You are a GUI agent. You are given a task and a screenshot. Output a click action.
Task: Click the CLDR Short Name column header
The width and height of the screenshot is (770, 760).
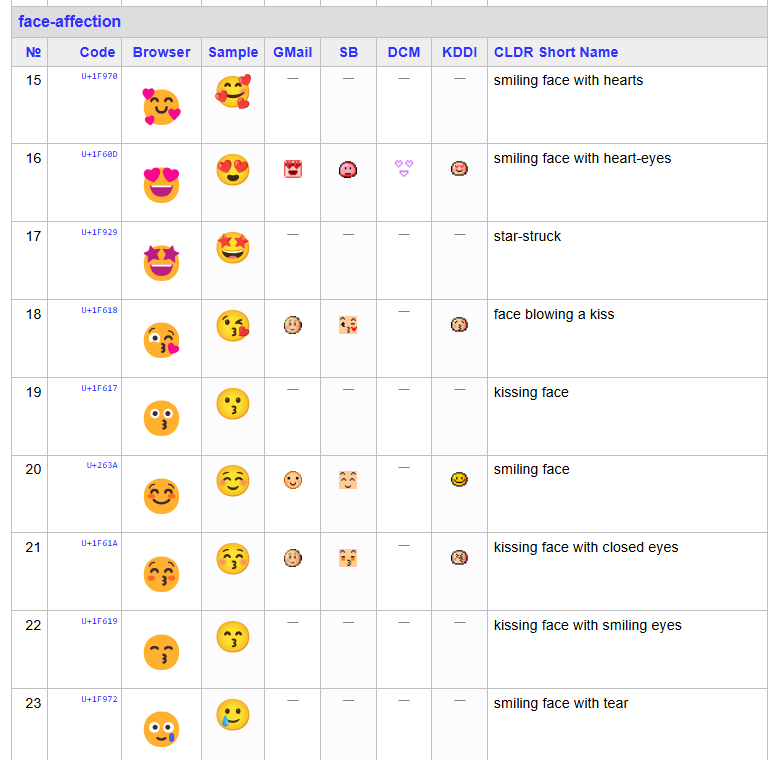556,52
